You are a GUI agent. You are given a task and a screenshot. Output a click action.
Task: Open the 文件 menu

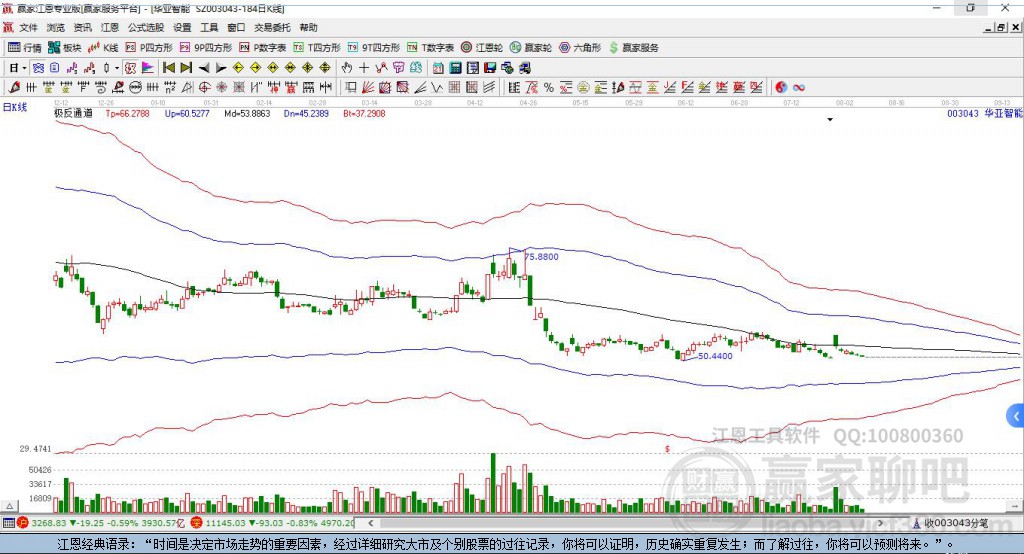[x=29, y=27]
